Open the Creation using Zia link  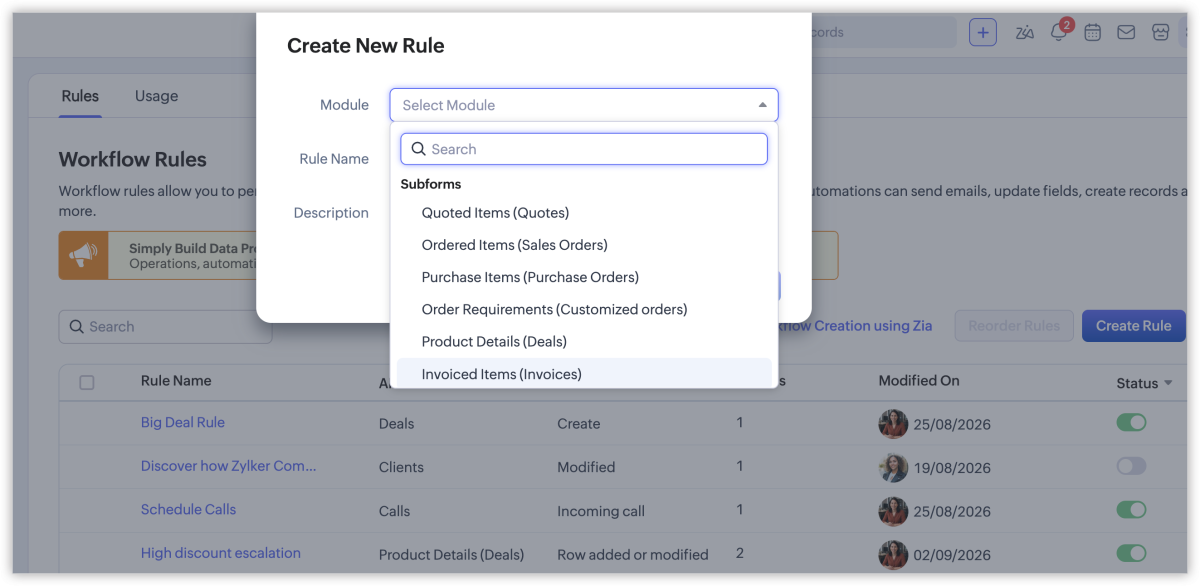coord(856,326)
